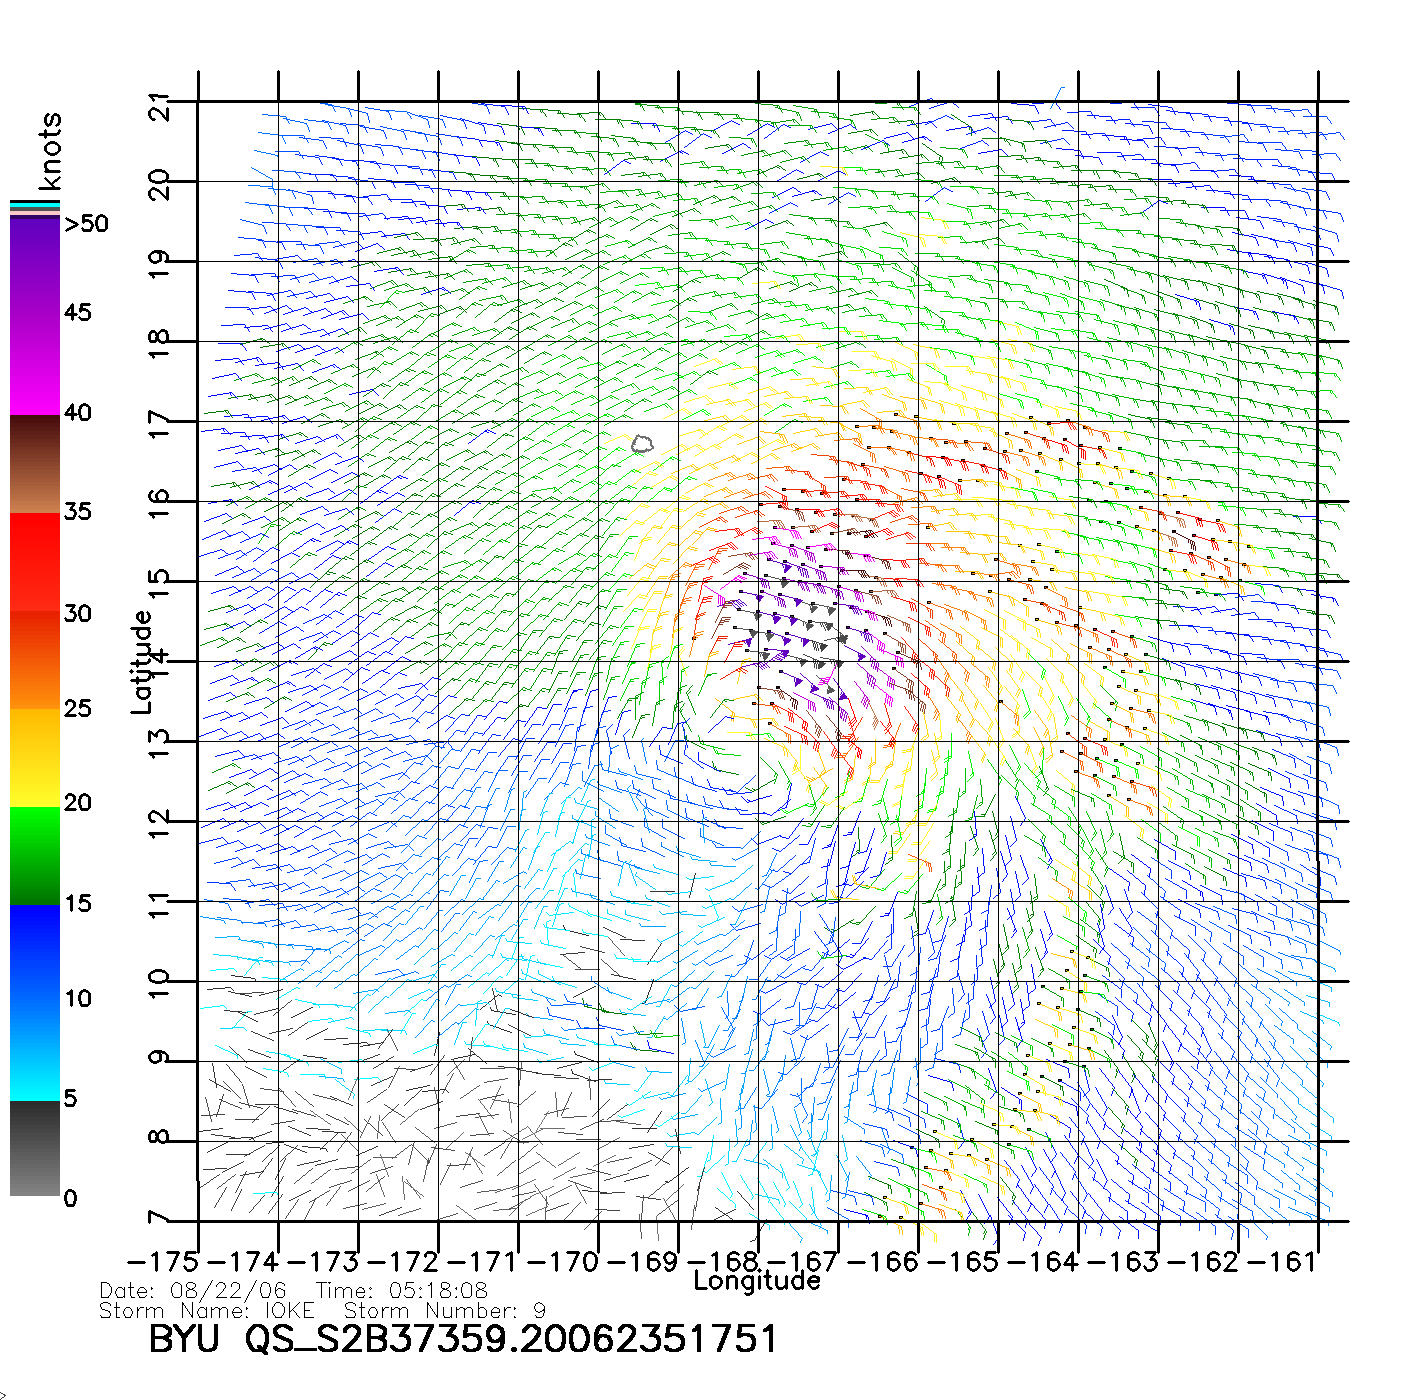
Task: Click the yellow 20-25 knots legend band
Action: tap(35, 757)
